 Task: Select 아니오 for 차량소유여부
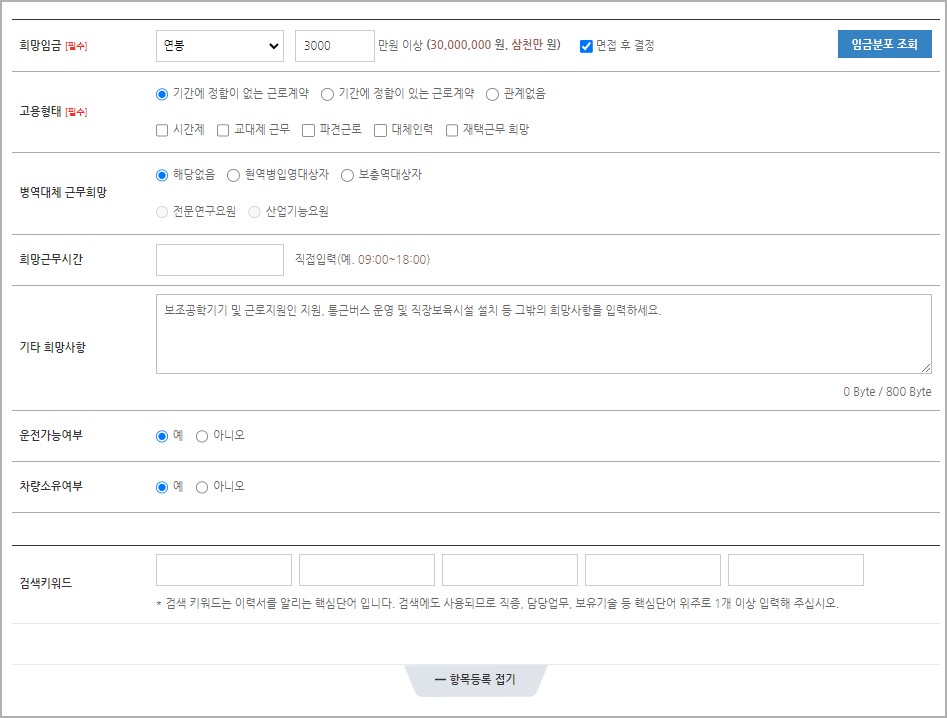[x=202, y=486]
